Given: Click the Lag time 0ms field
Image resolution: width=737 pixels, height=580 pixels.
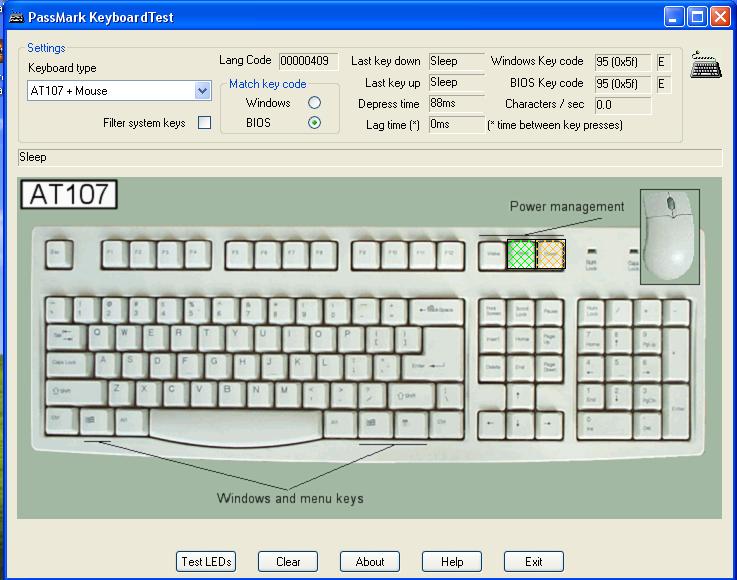Looking at the screenshot, I should click(456, 125).
